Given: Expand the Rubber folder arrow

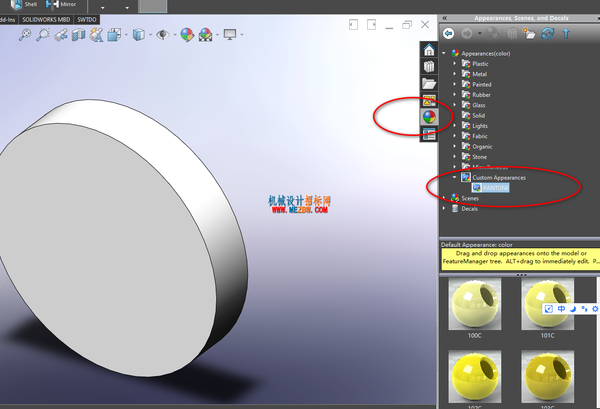Looking at the screenshot, I should [x=455, y=95].
